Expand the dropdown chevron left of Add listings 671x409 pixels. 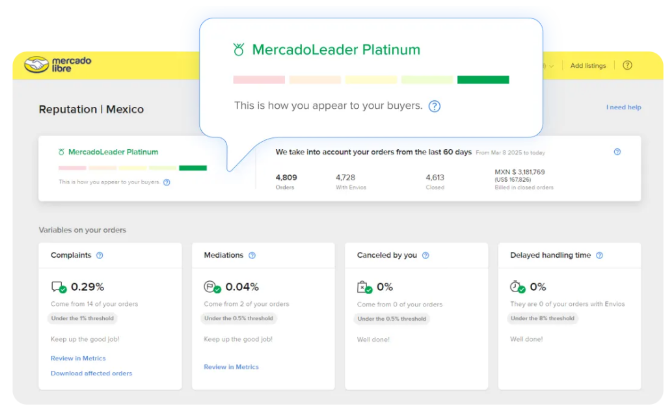tap(552, 66)
